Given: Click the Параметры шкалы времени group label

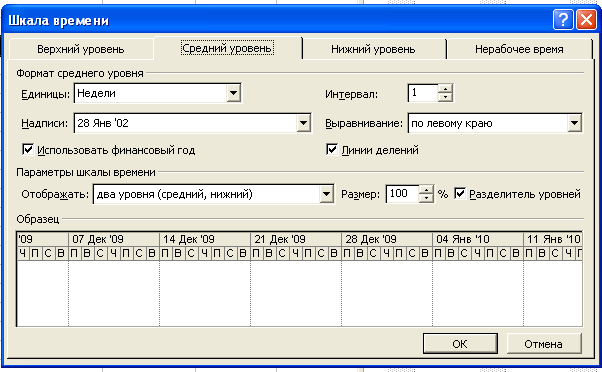Looking at the screenshot, I should click(x=86, y=172).
